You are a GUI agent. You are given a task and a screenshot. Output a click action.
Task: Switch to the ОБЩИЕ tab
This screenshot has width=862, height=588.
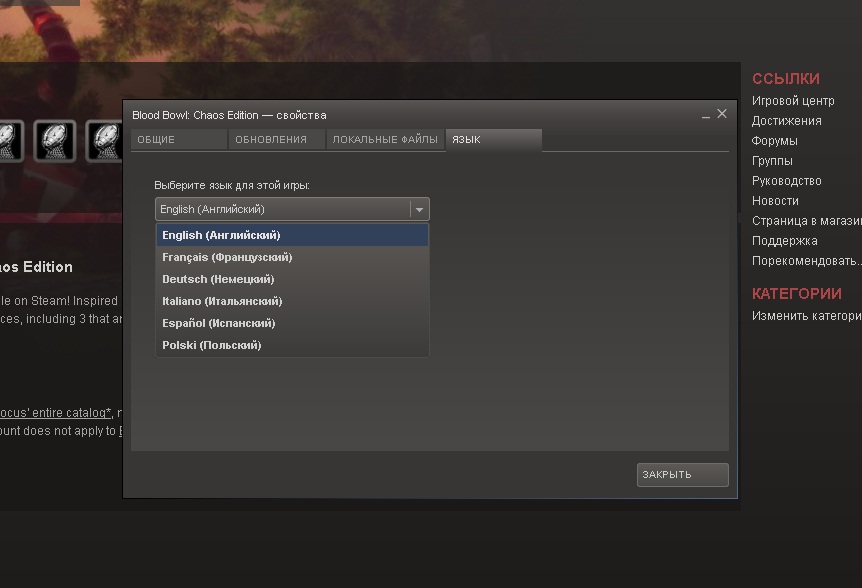178,140
